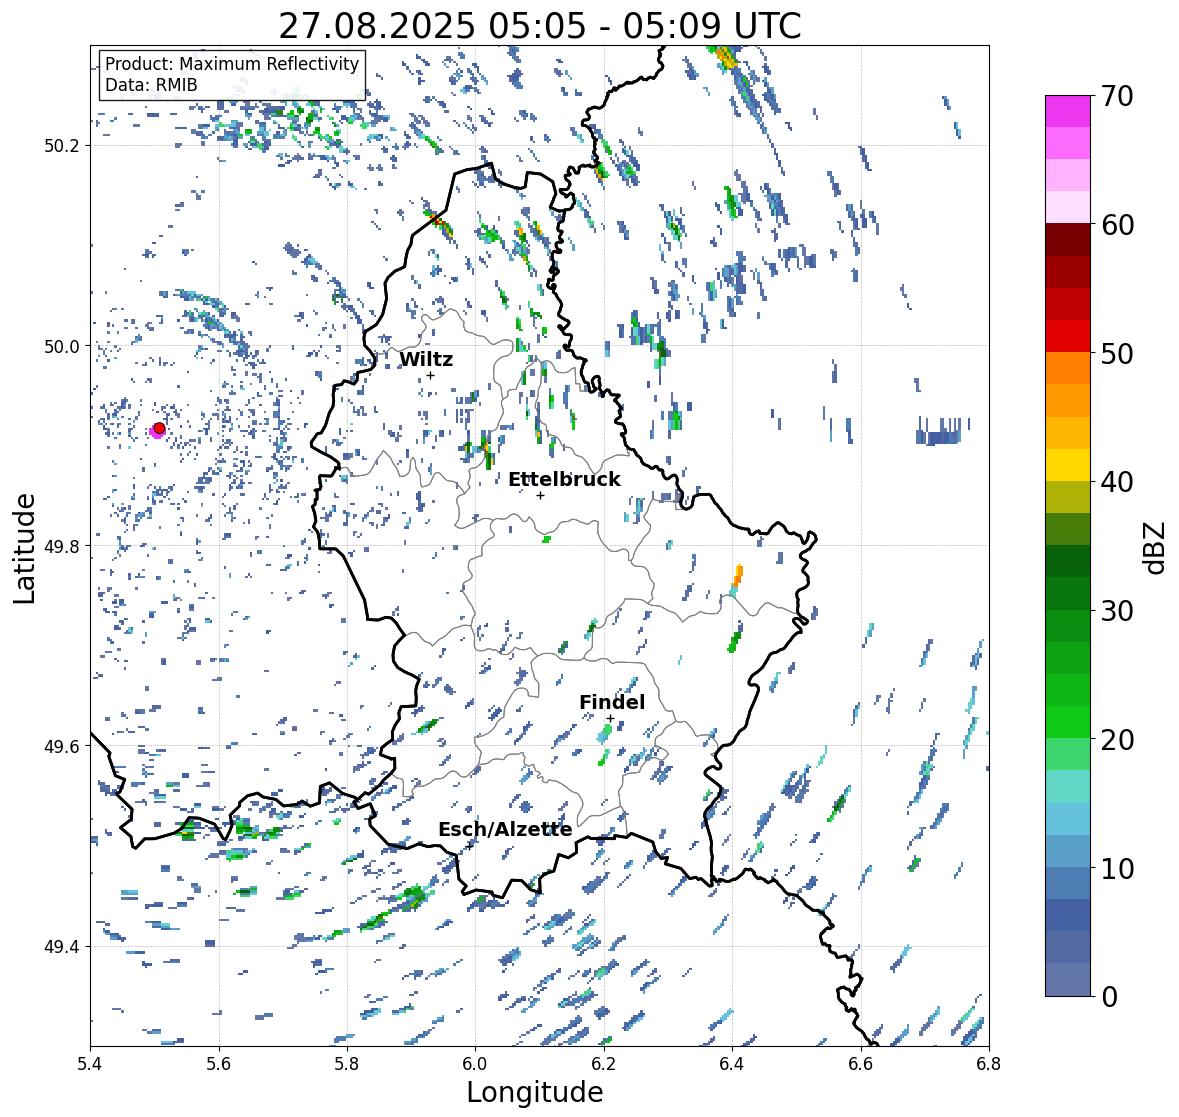Click the plot title showing 27.08.2025 time
1179x1117 pixels.
tap(539, 26)
